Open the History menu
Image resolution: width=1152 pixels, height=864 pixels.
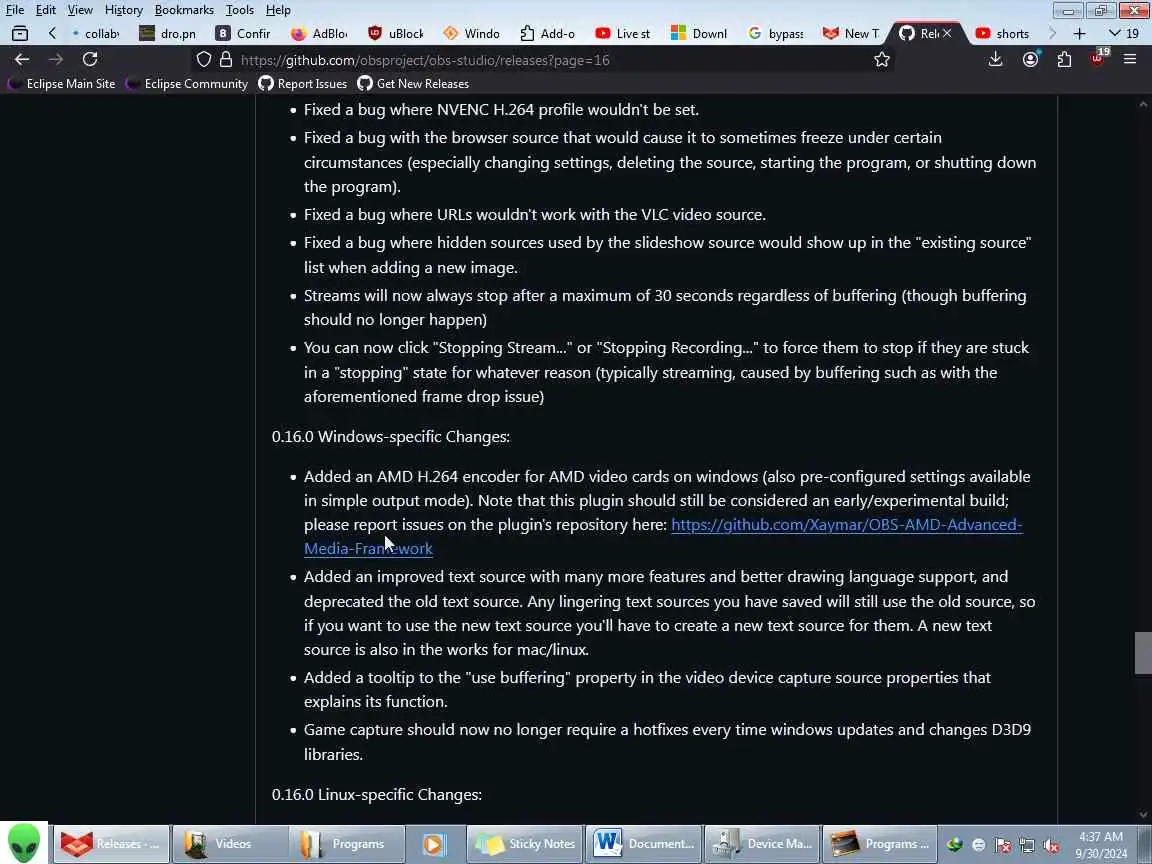point(123,10)
